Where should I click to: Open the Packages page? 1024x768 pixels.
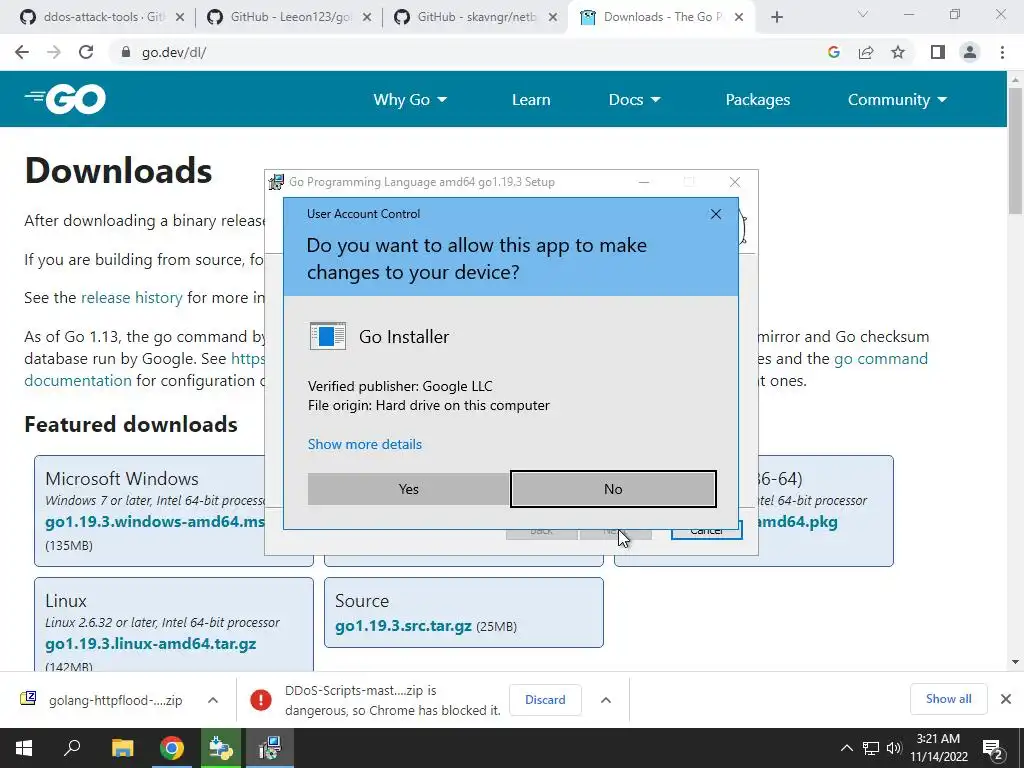[x=758, y=100]
